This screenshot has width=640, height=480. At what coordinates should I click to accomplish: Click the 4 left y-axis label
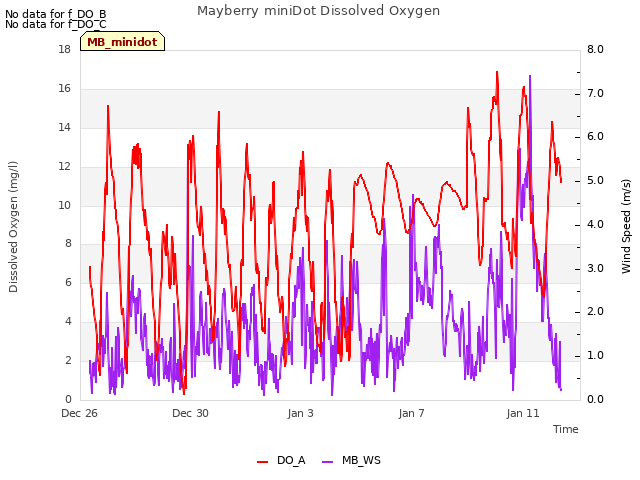pyautogui.click(x=68, y=321)
